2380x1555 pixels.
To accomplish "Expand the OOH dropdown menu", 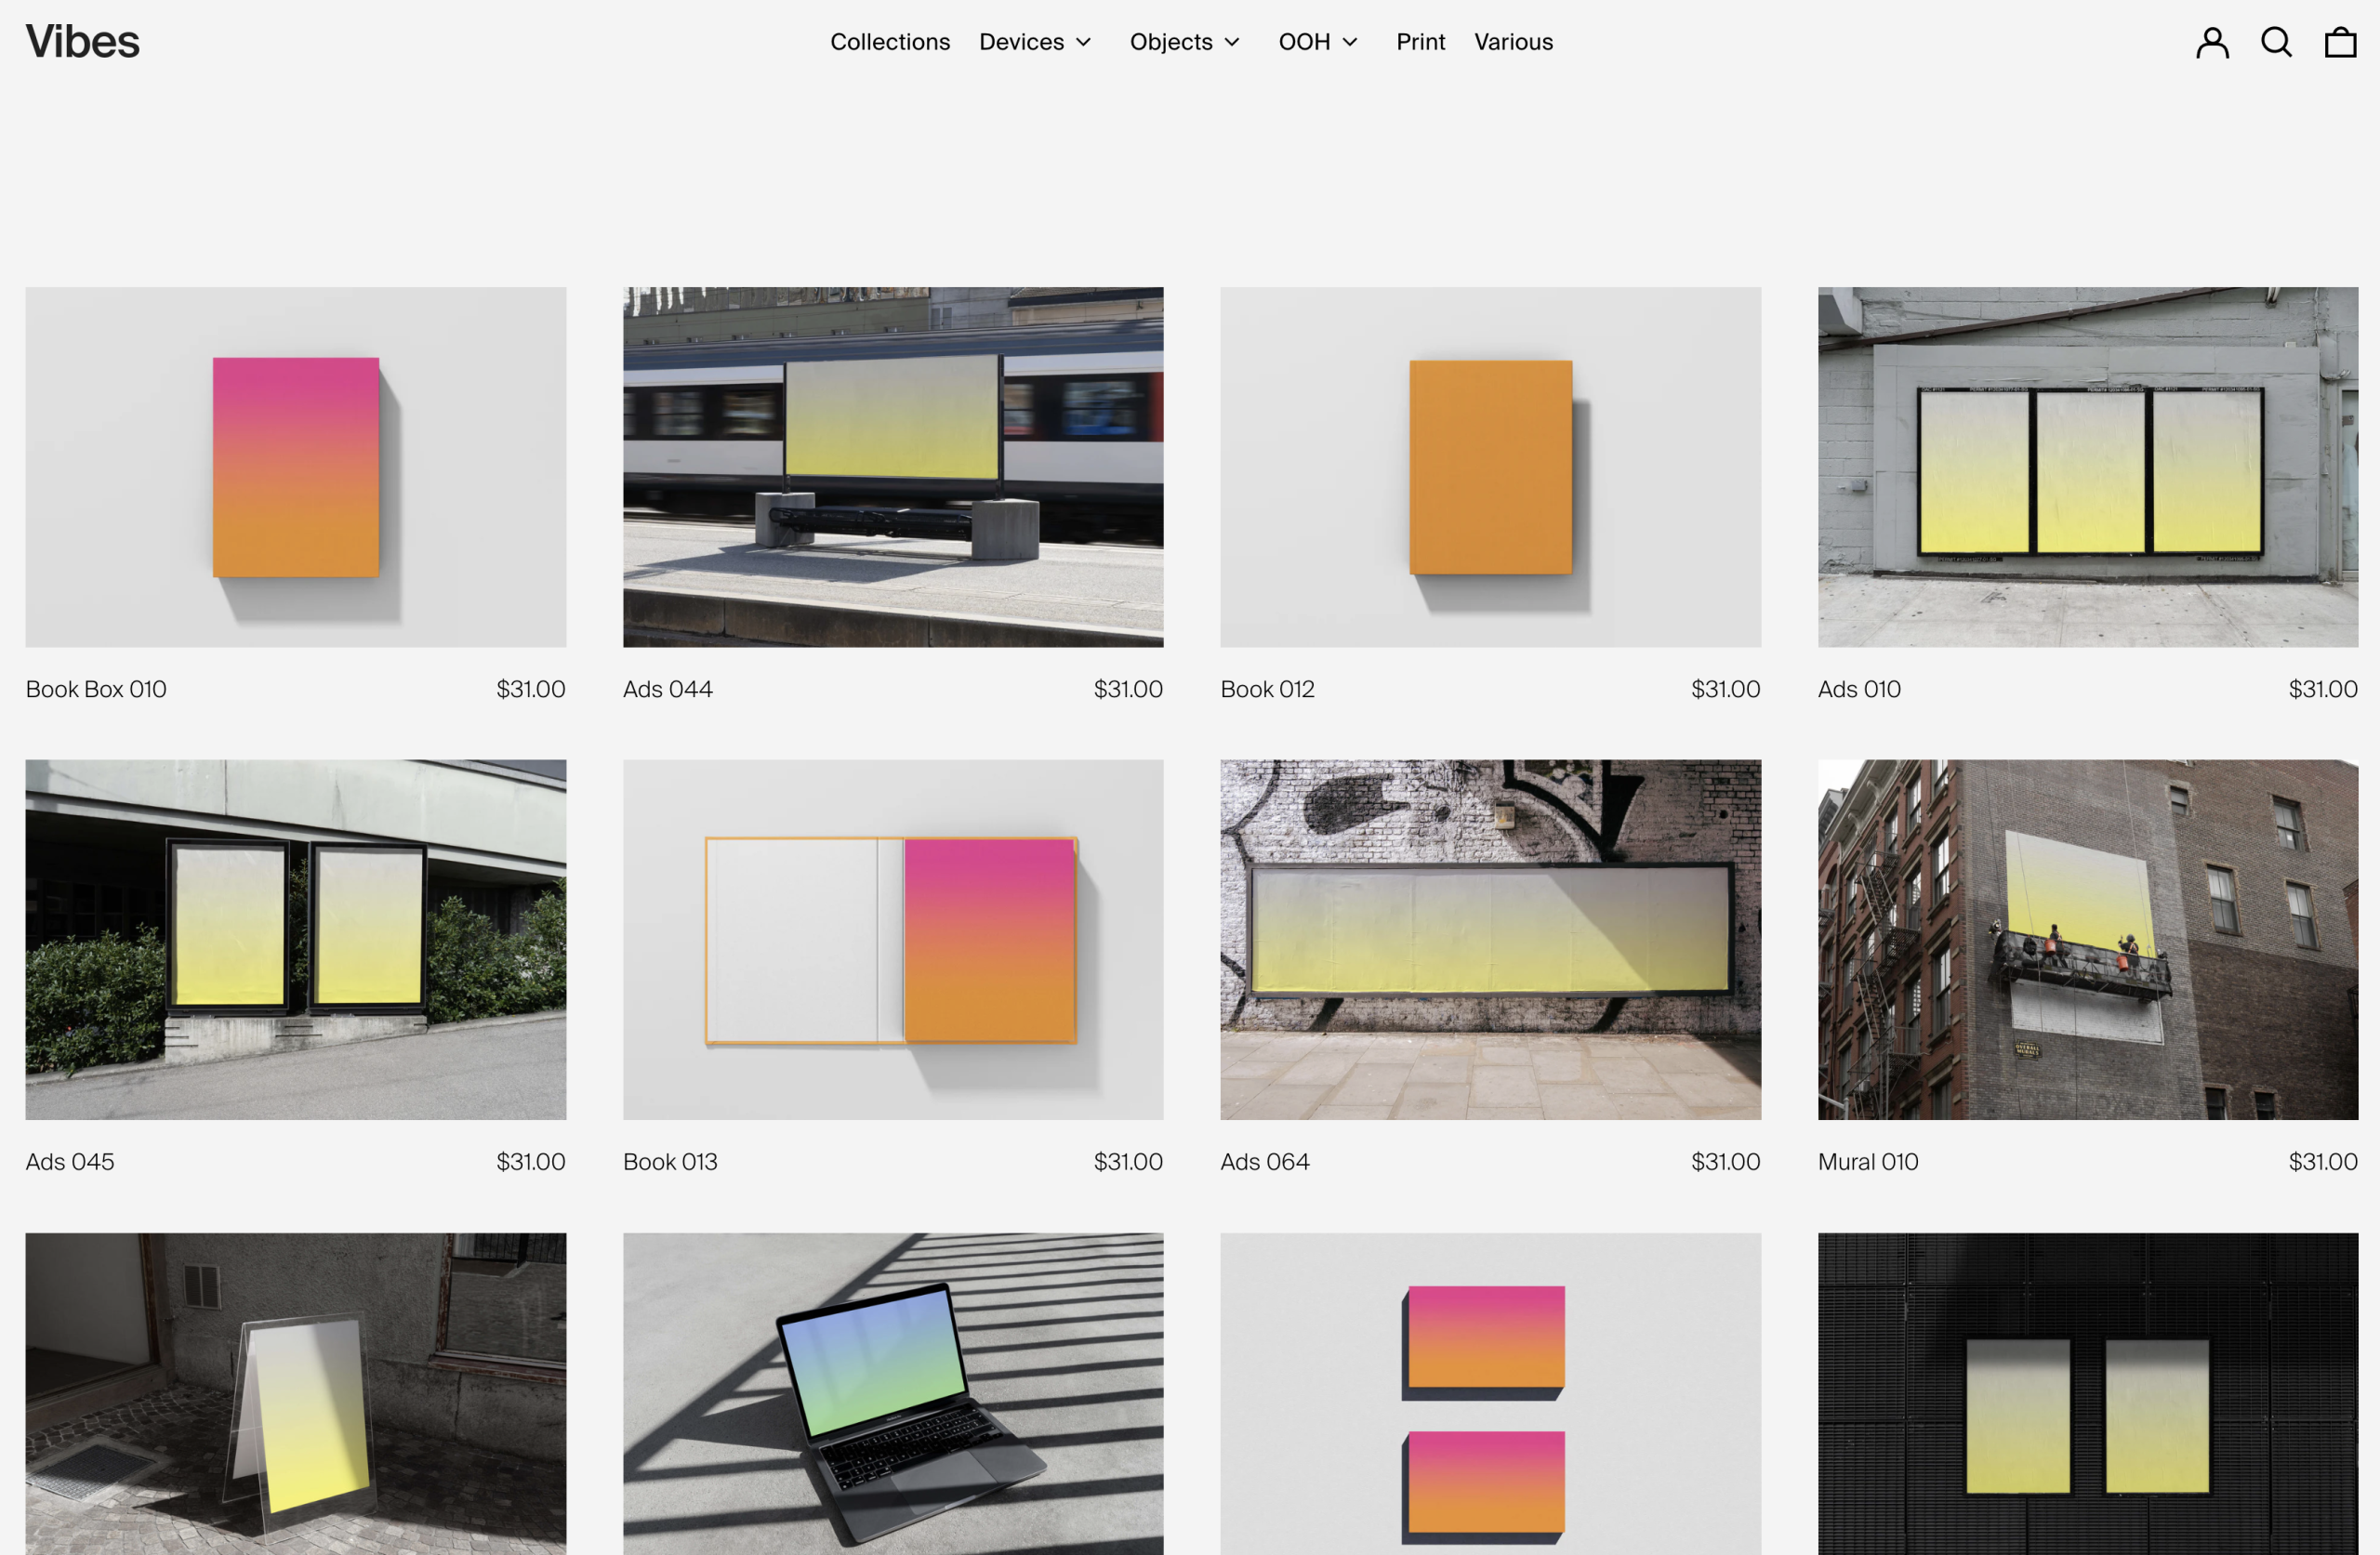I will 1317,42.
